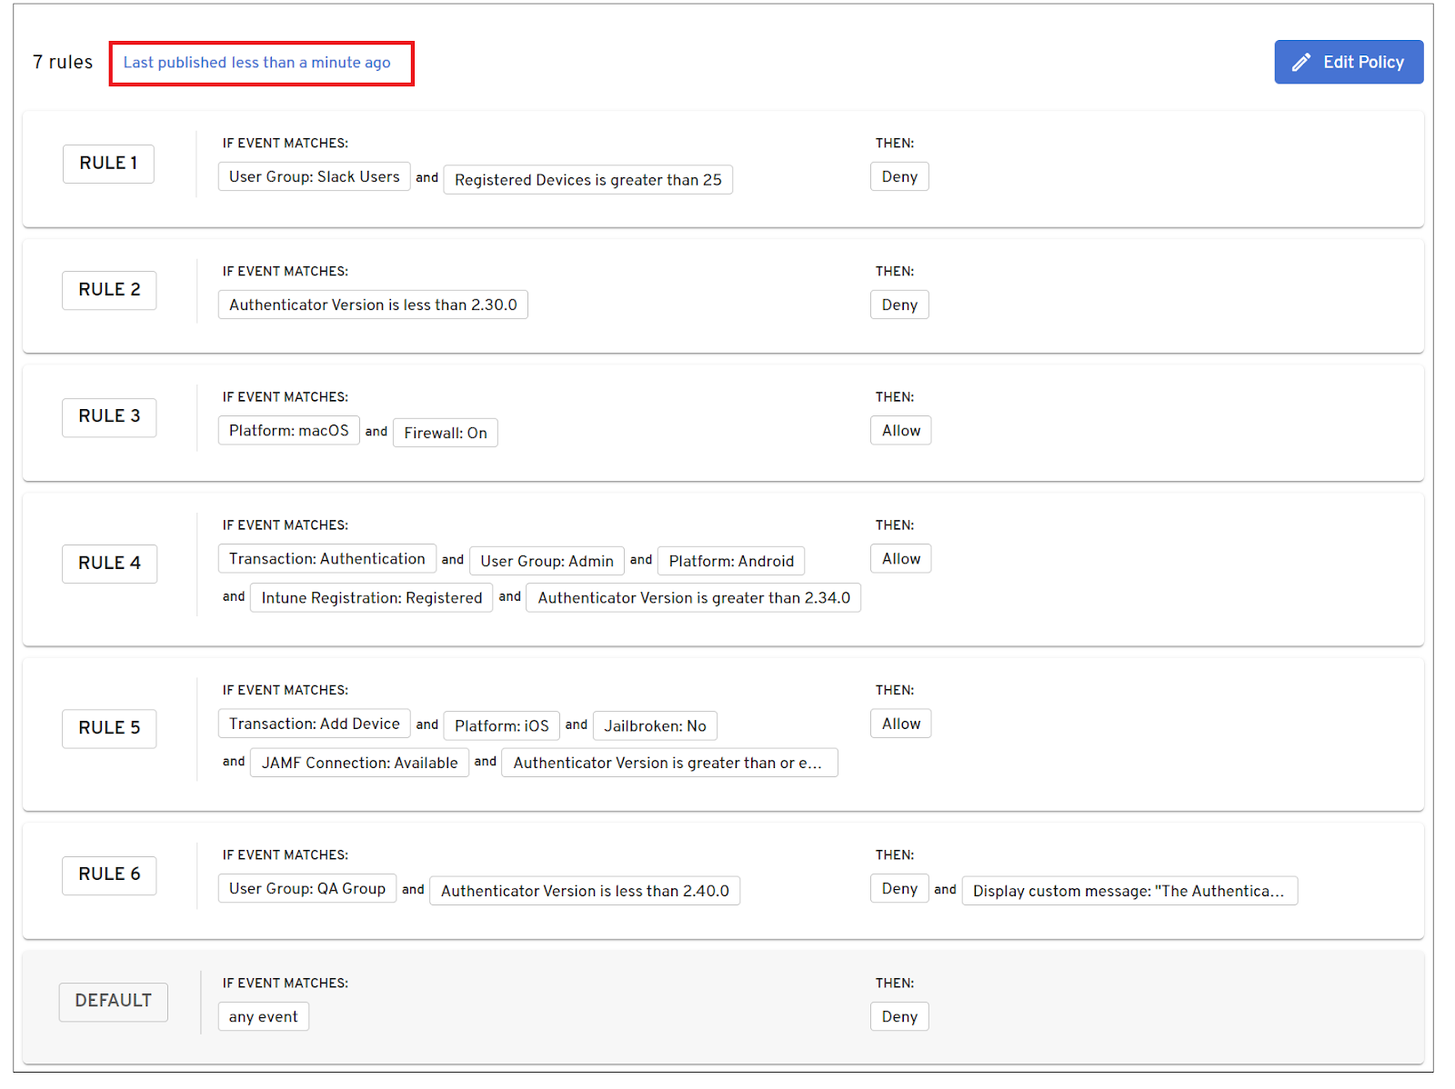The width and height of the screenshot is (1455, 1089).
Task: Select the Jailbroken: No condition
Action: pyautogui.click(x=654, y=726)
